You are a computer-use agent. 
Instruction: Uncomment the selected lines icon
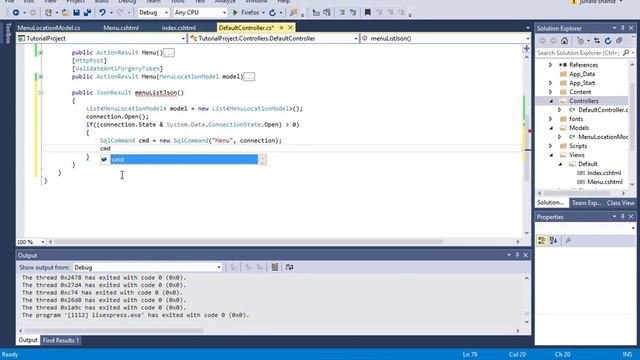353,13
